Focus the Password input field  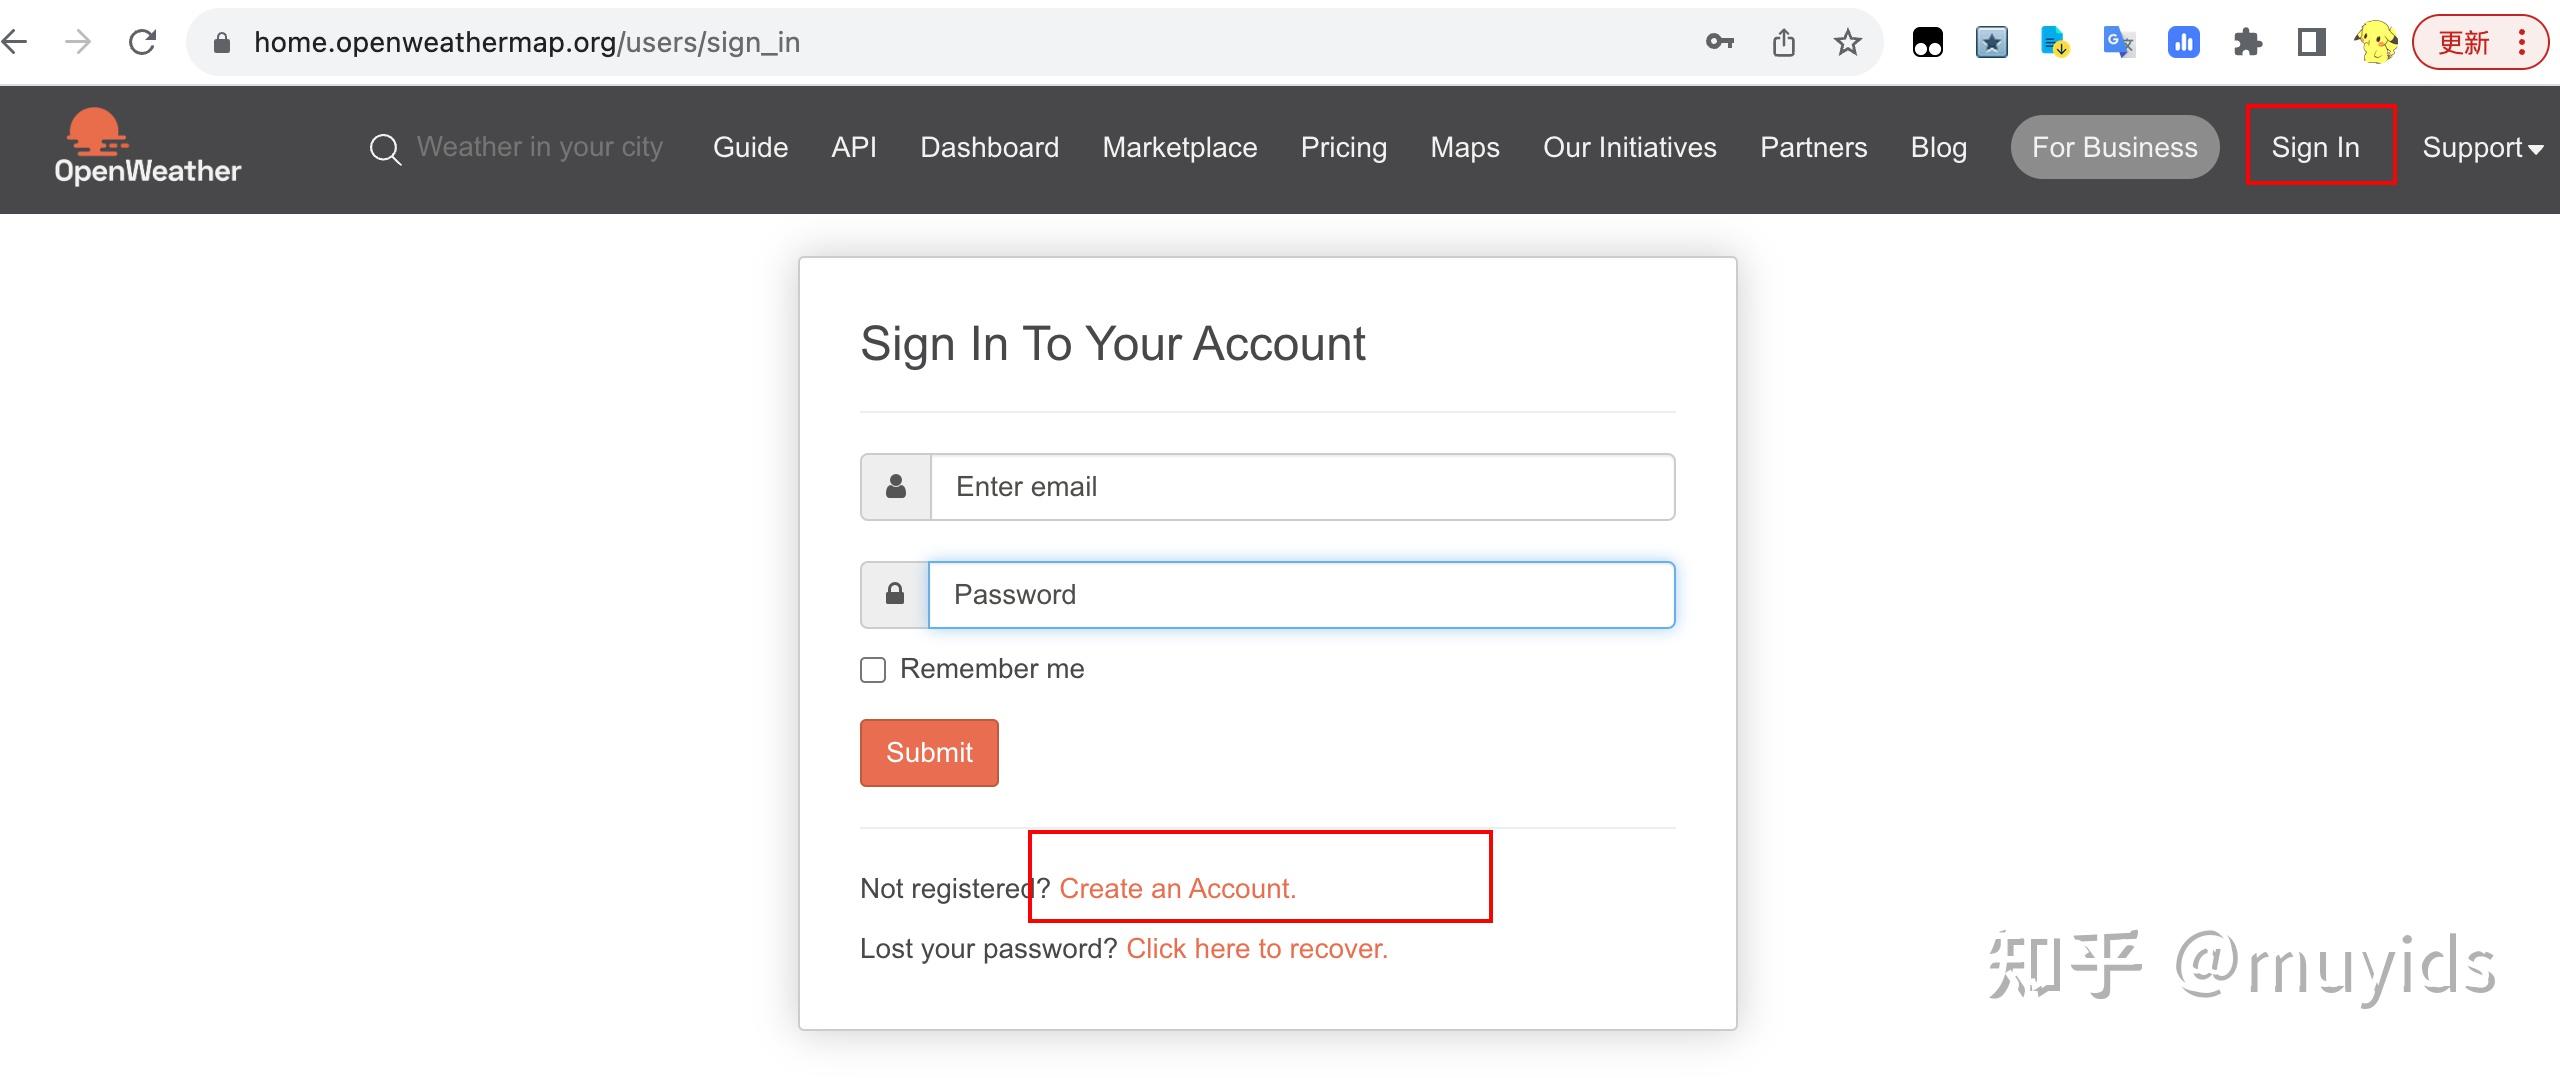(1301, 595)
